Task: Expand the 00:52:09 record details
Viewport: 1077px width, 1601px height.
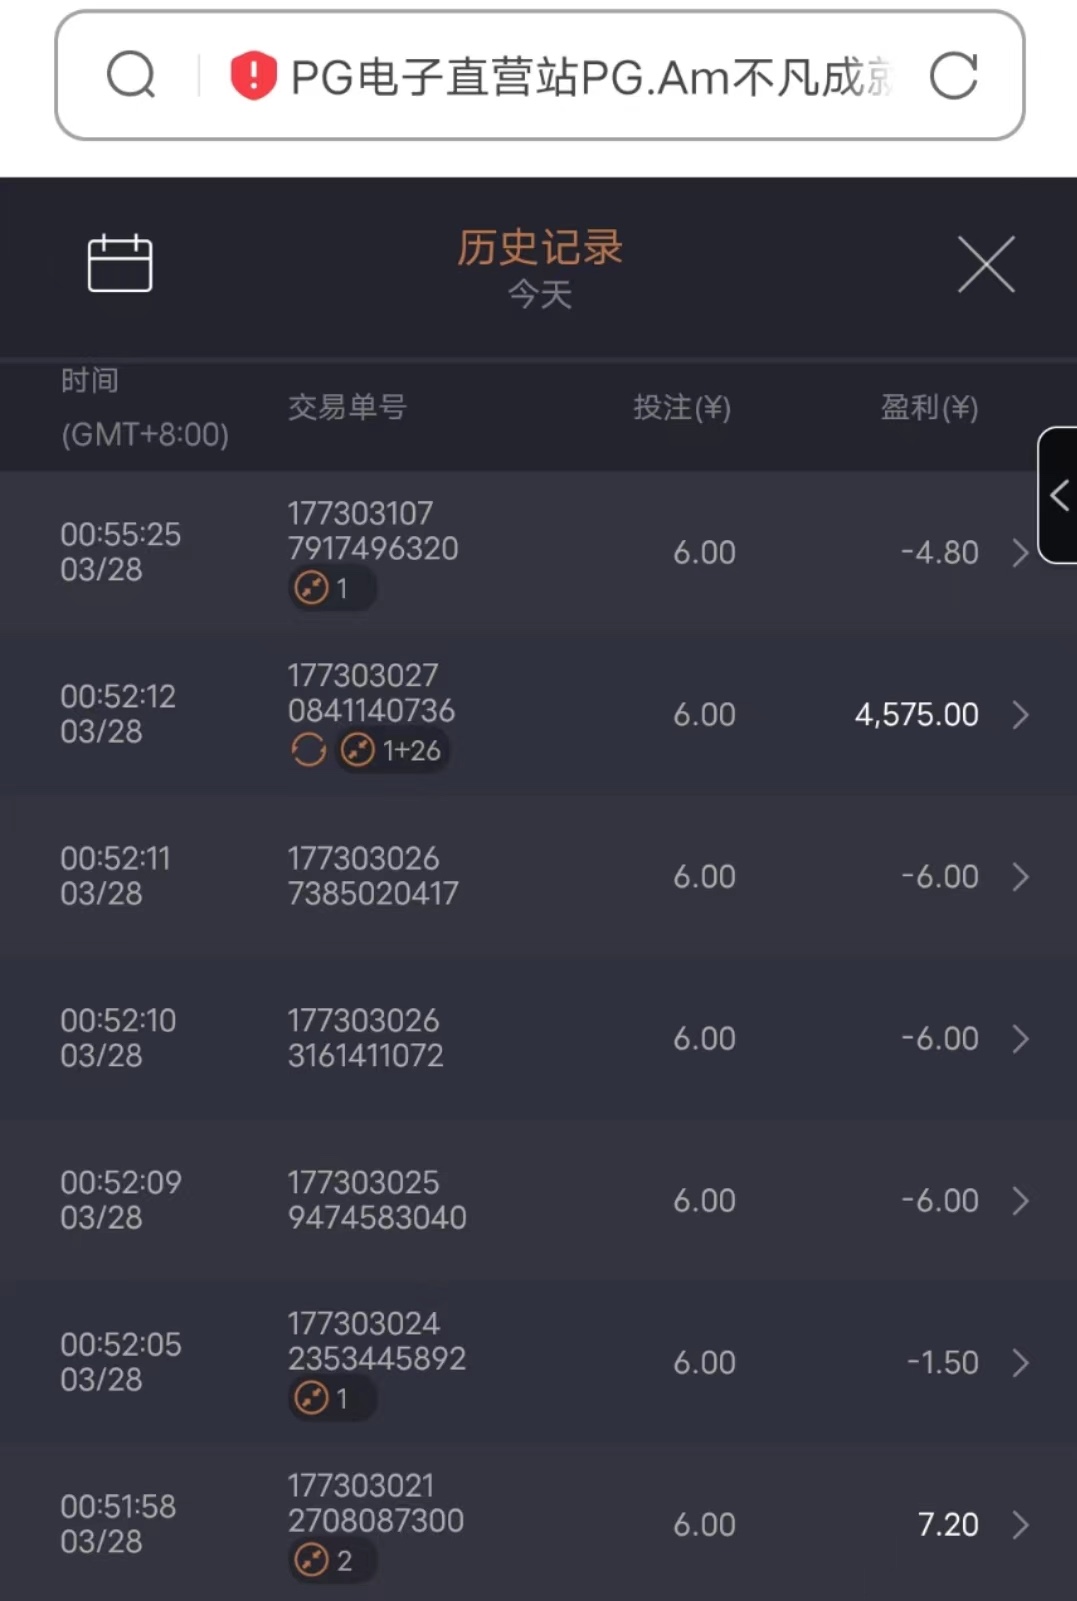Action: (x=1020, y=1201)
